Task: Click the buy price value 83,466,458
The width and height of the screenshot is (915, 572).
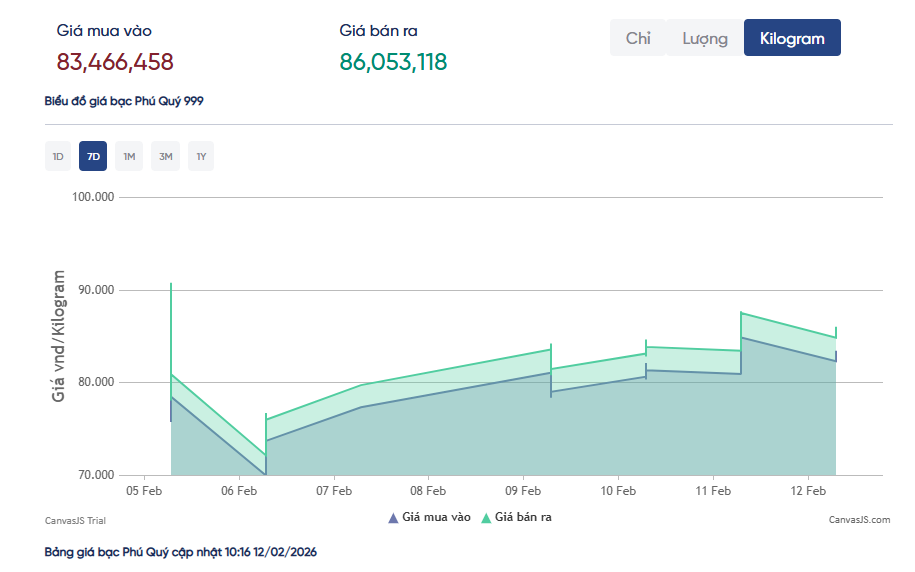Action: pos(115,62)
